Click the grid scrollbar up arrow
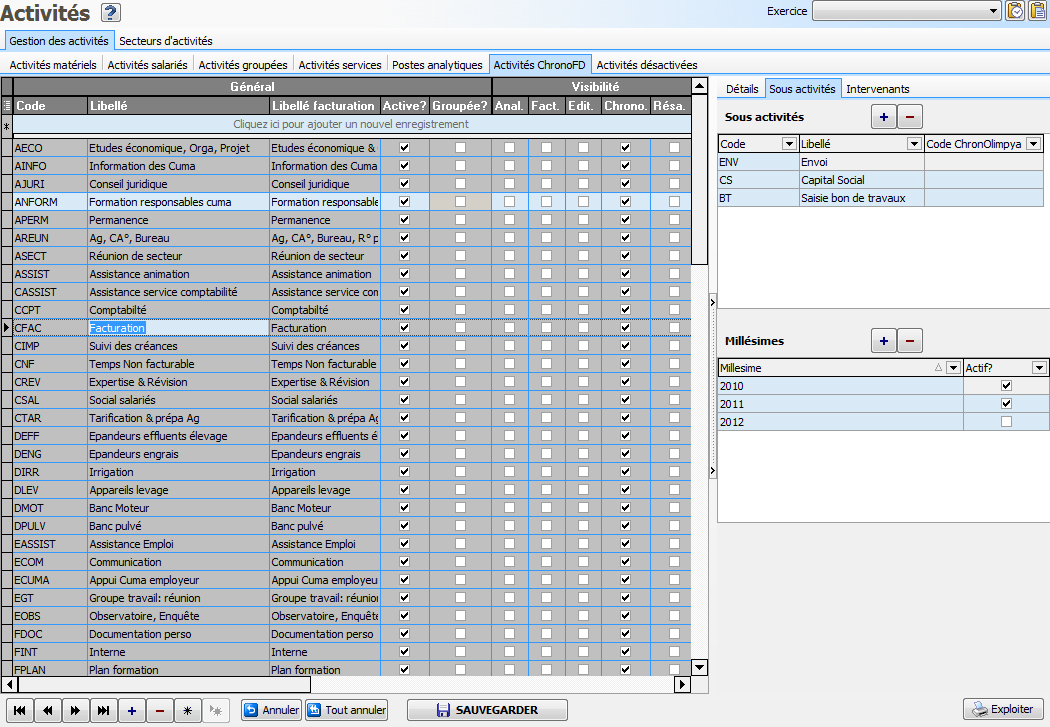Screen dimensions: 1050x727 (699, 86)
